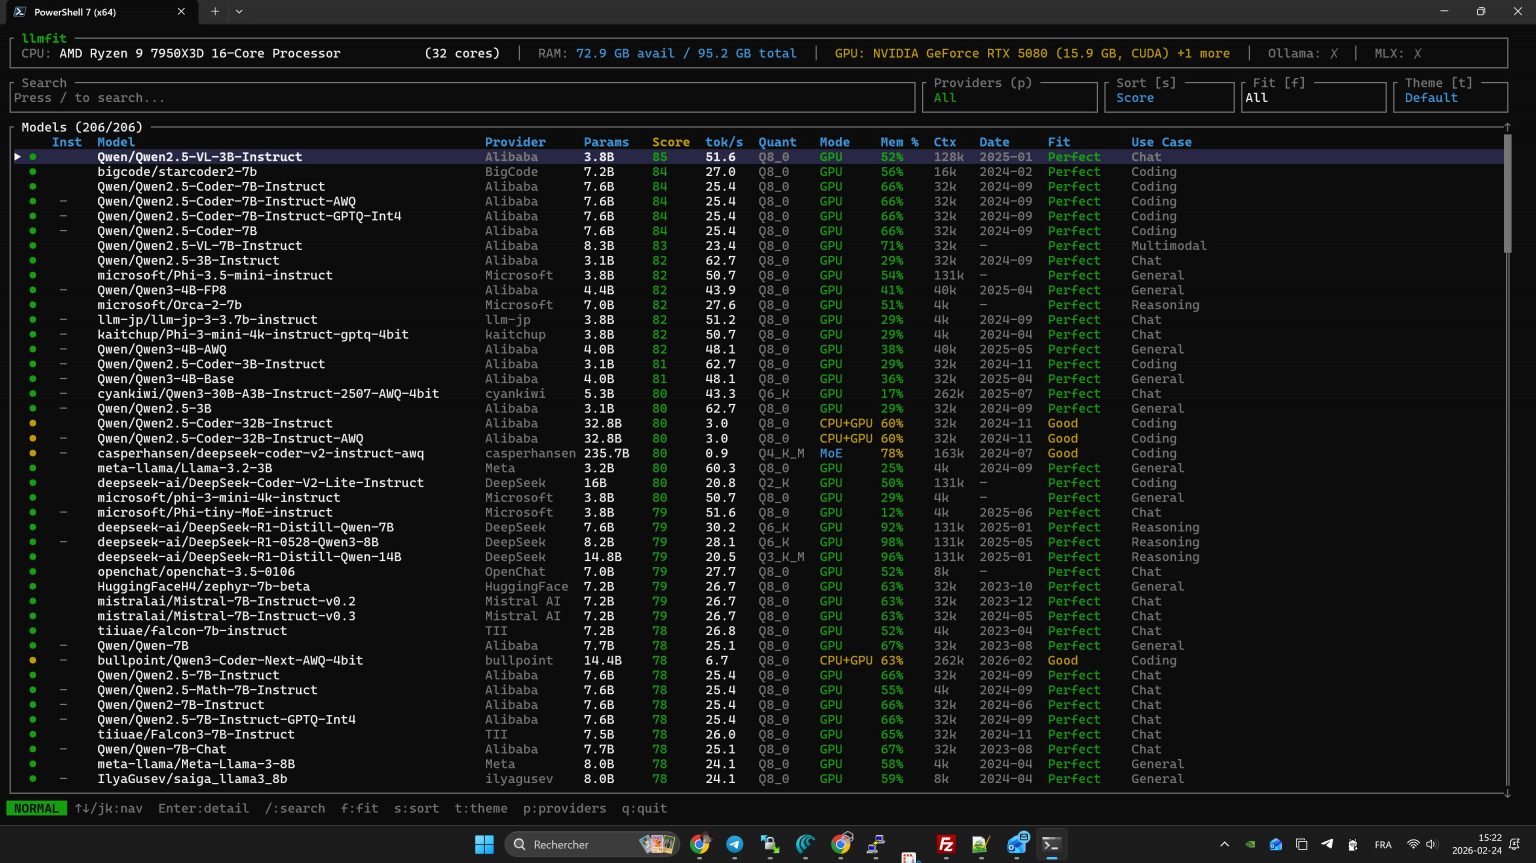Click the NVIDIA tray icon
Image resolution: width=1536 pixels, height=863 pixels.
(1250, 845)
